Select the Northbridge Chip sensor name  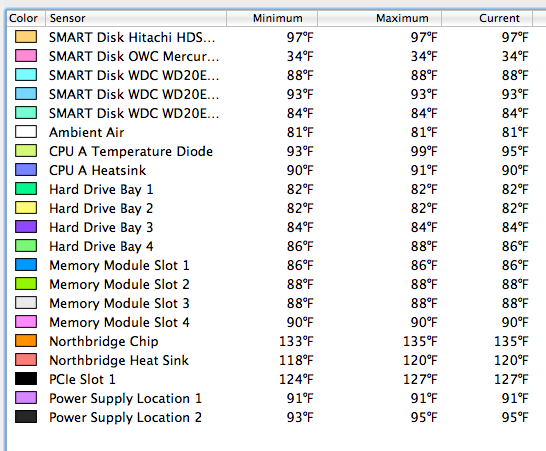click(x=104, y=342)
